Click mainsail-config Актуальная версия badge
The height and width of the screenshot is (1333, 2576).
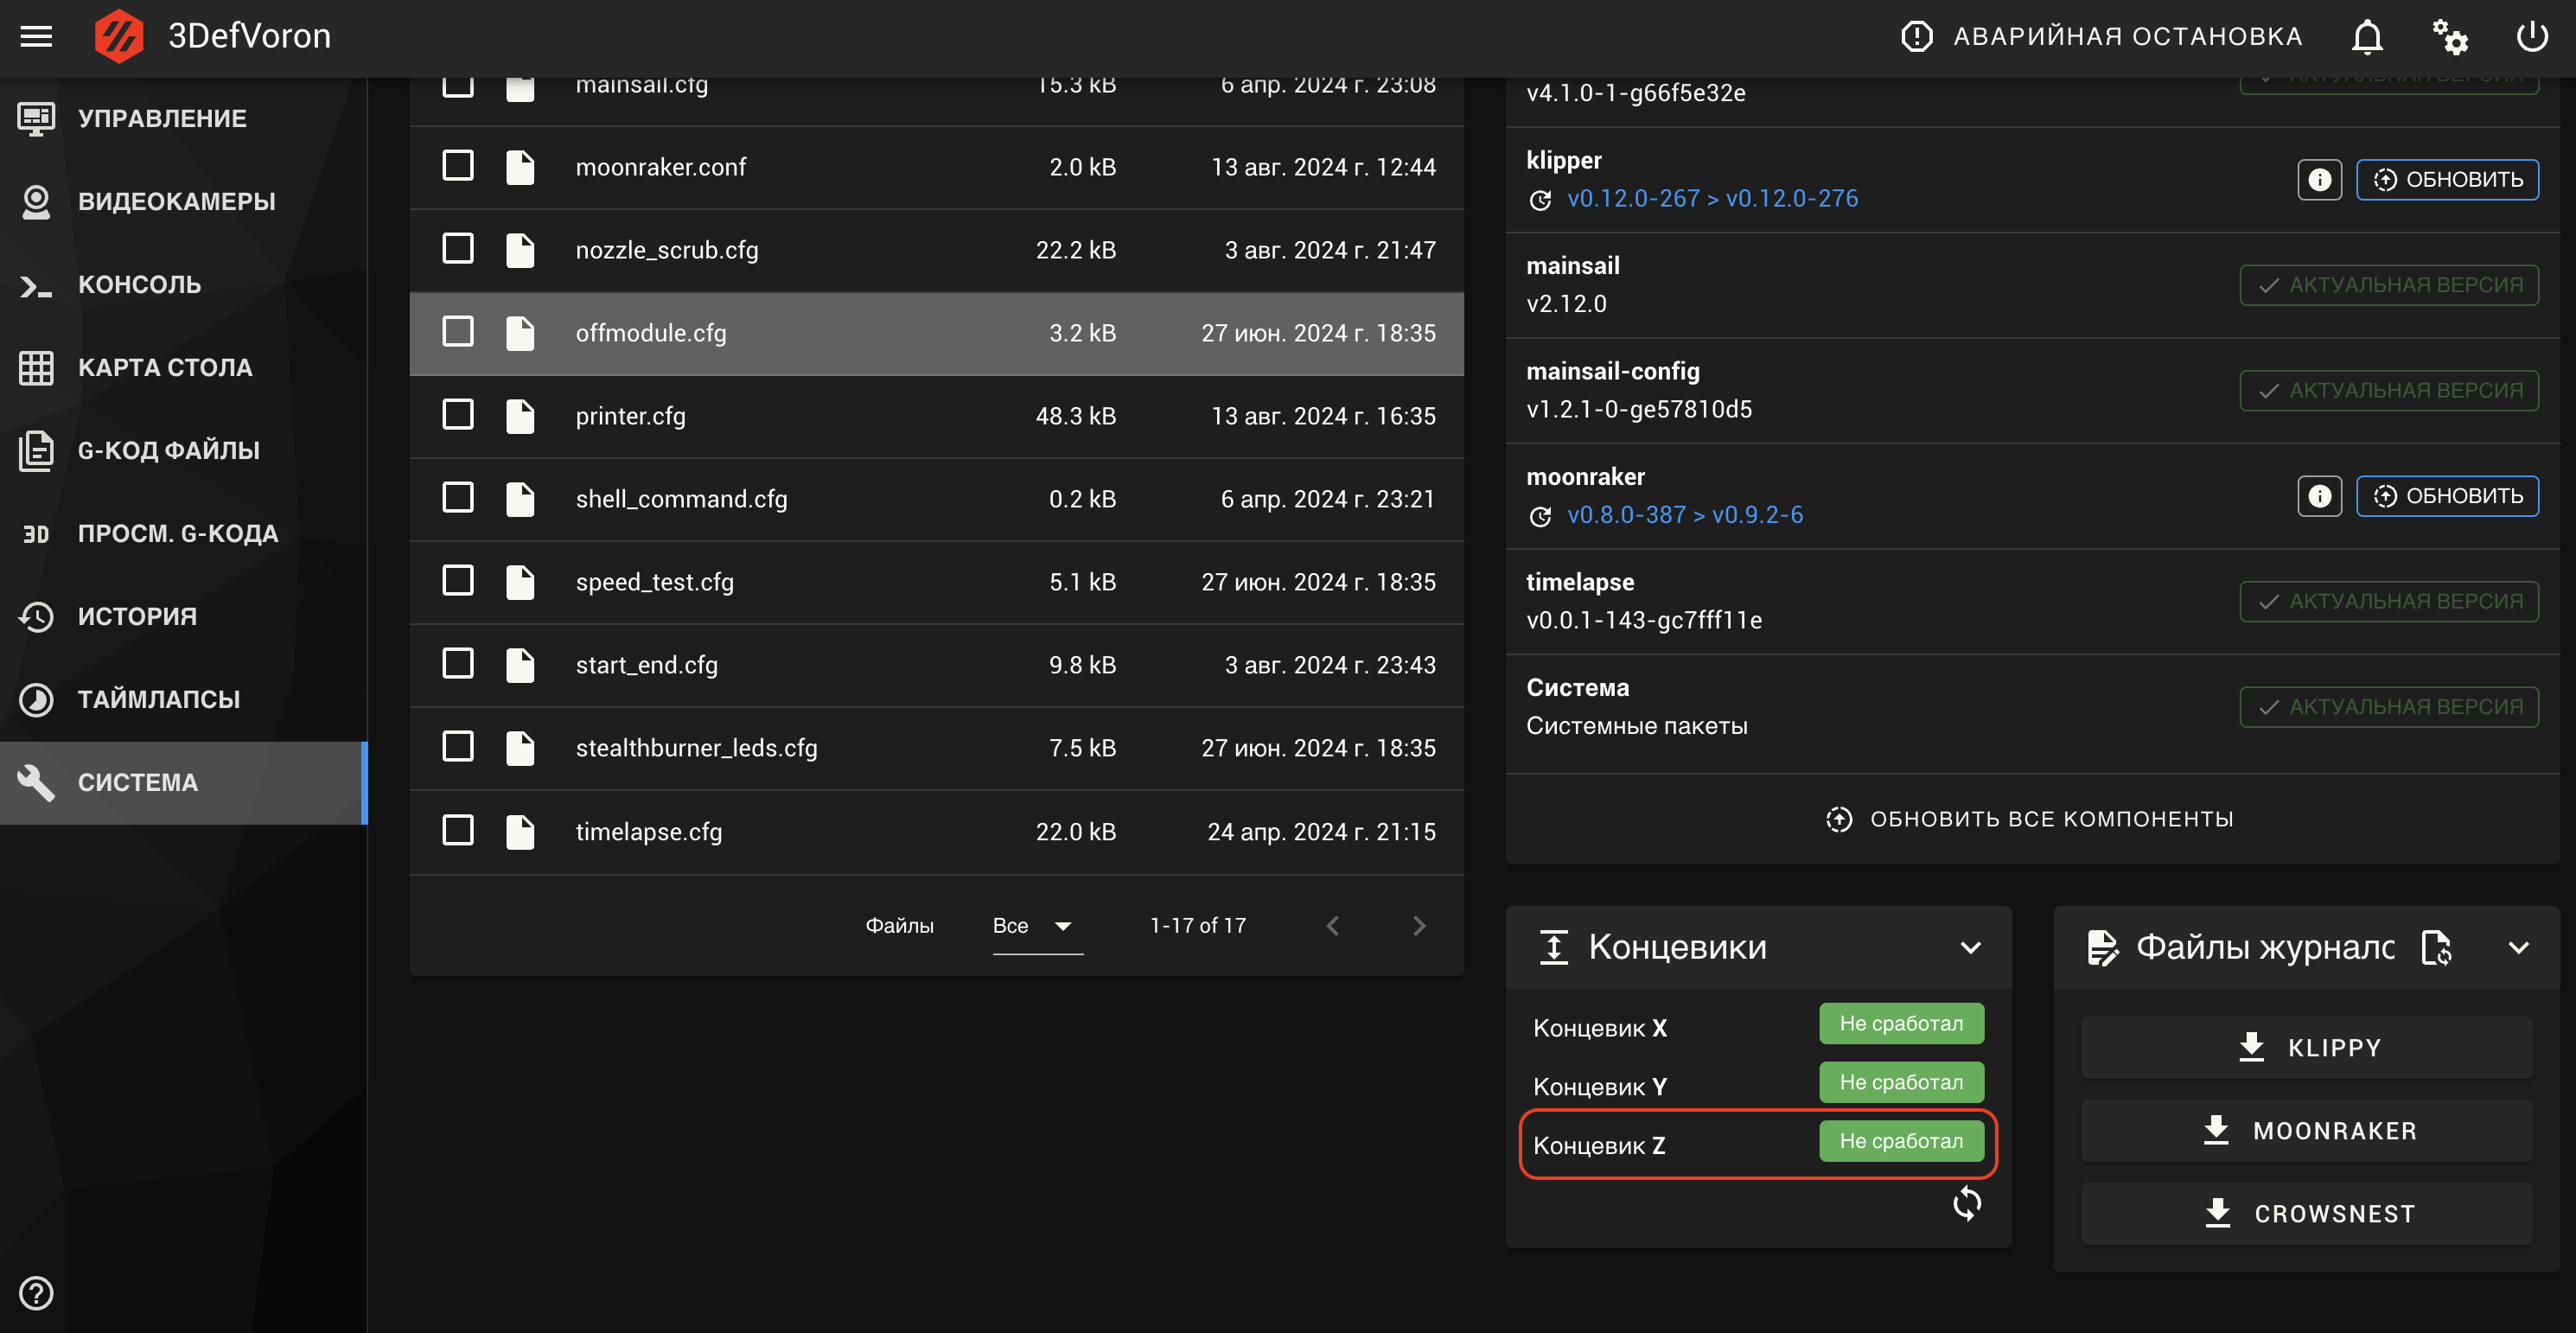pyautogui.click(x=2389, y=390)
